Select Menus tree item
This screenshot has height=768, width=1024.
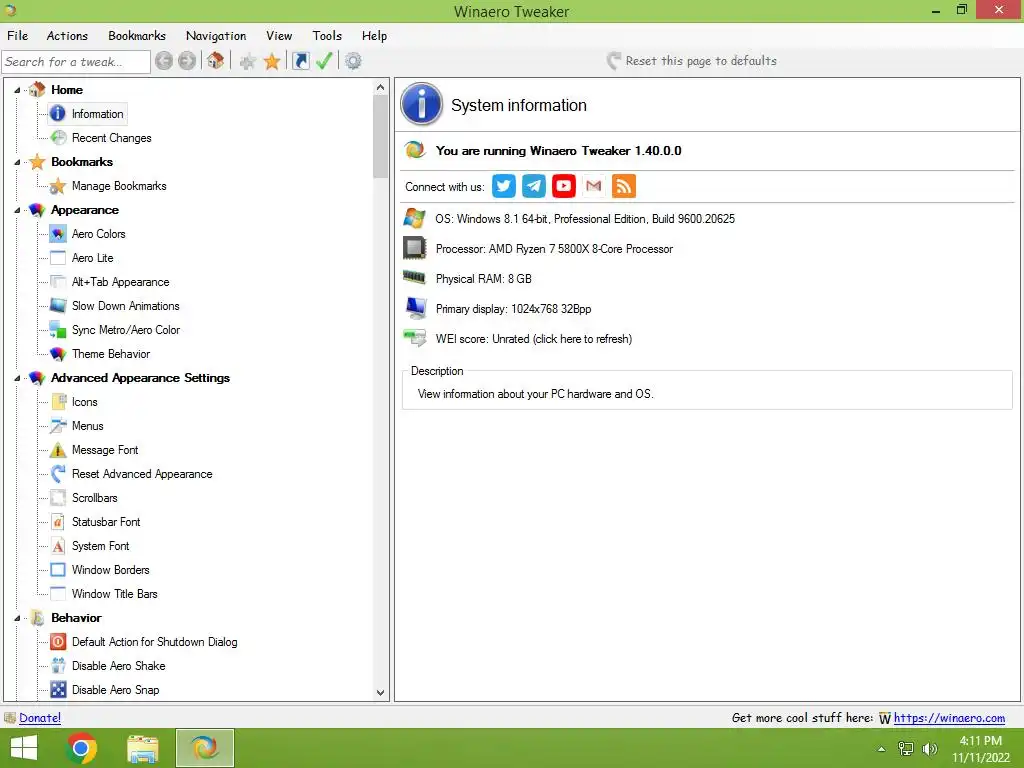tap(88, 426)
